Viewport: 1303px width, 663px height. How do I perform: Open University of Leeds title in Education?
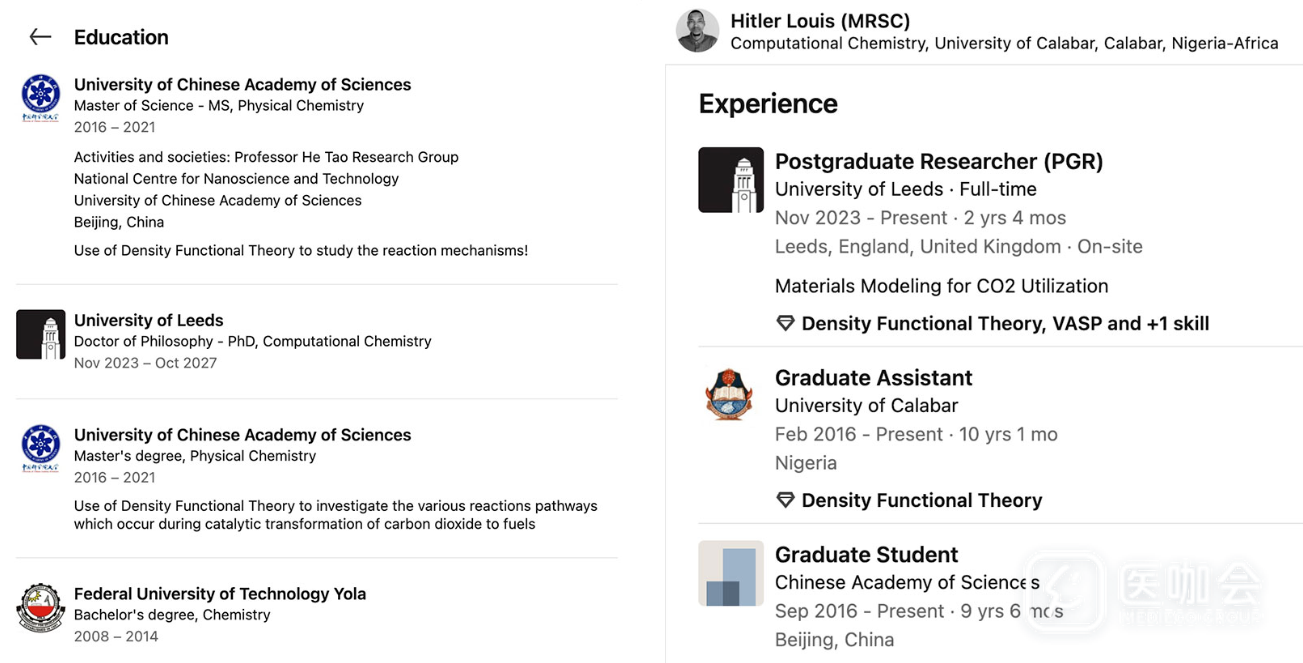tap(148, 320)
